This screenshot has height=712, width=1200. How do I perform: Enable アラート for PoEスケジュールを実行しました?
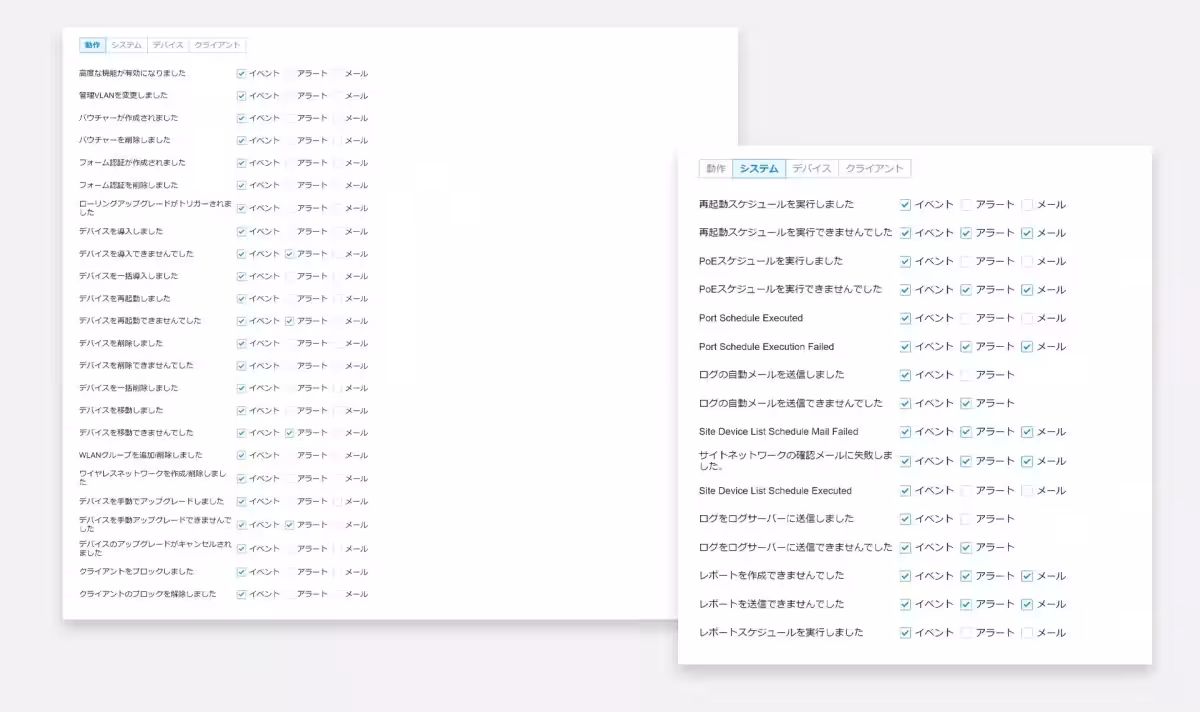click(966, 261)
